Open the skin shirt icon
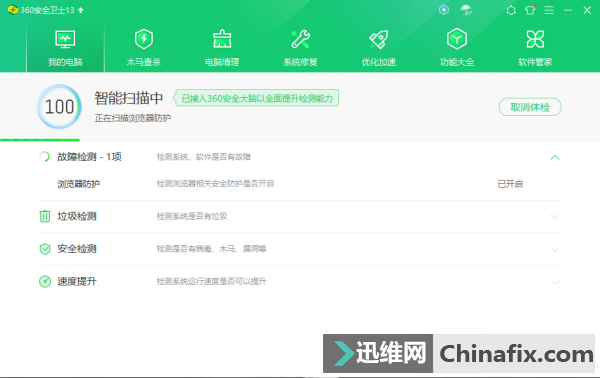Viewport: 600px width, 378px height. (x=530, y=10)
